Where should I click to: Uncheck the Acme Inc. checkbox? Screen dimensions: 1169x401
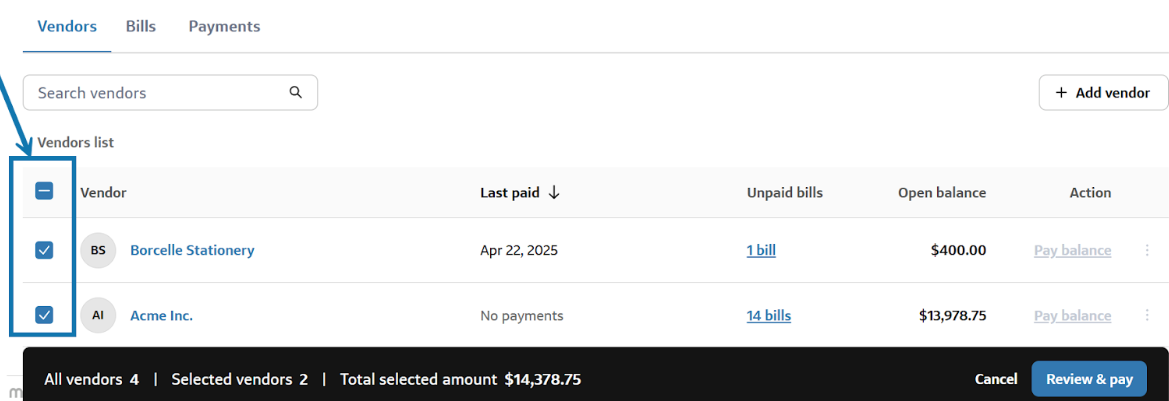44,315
